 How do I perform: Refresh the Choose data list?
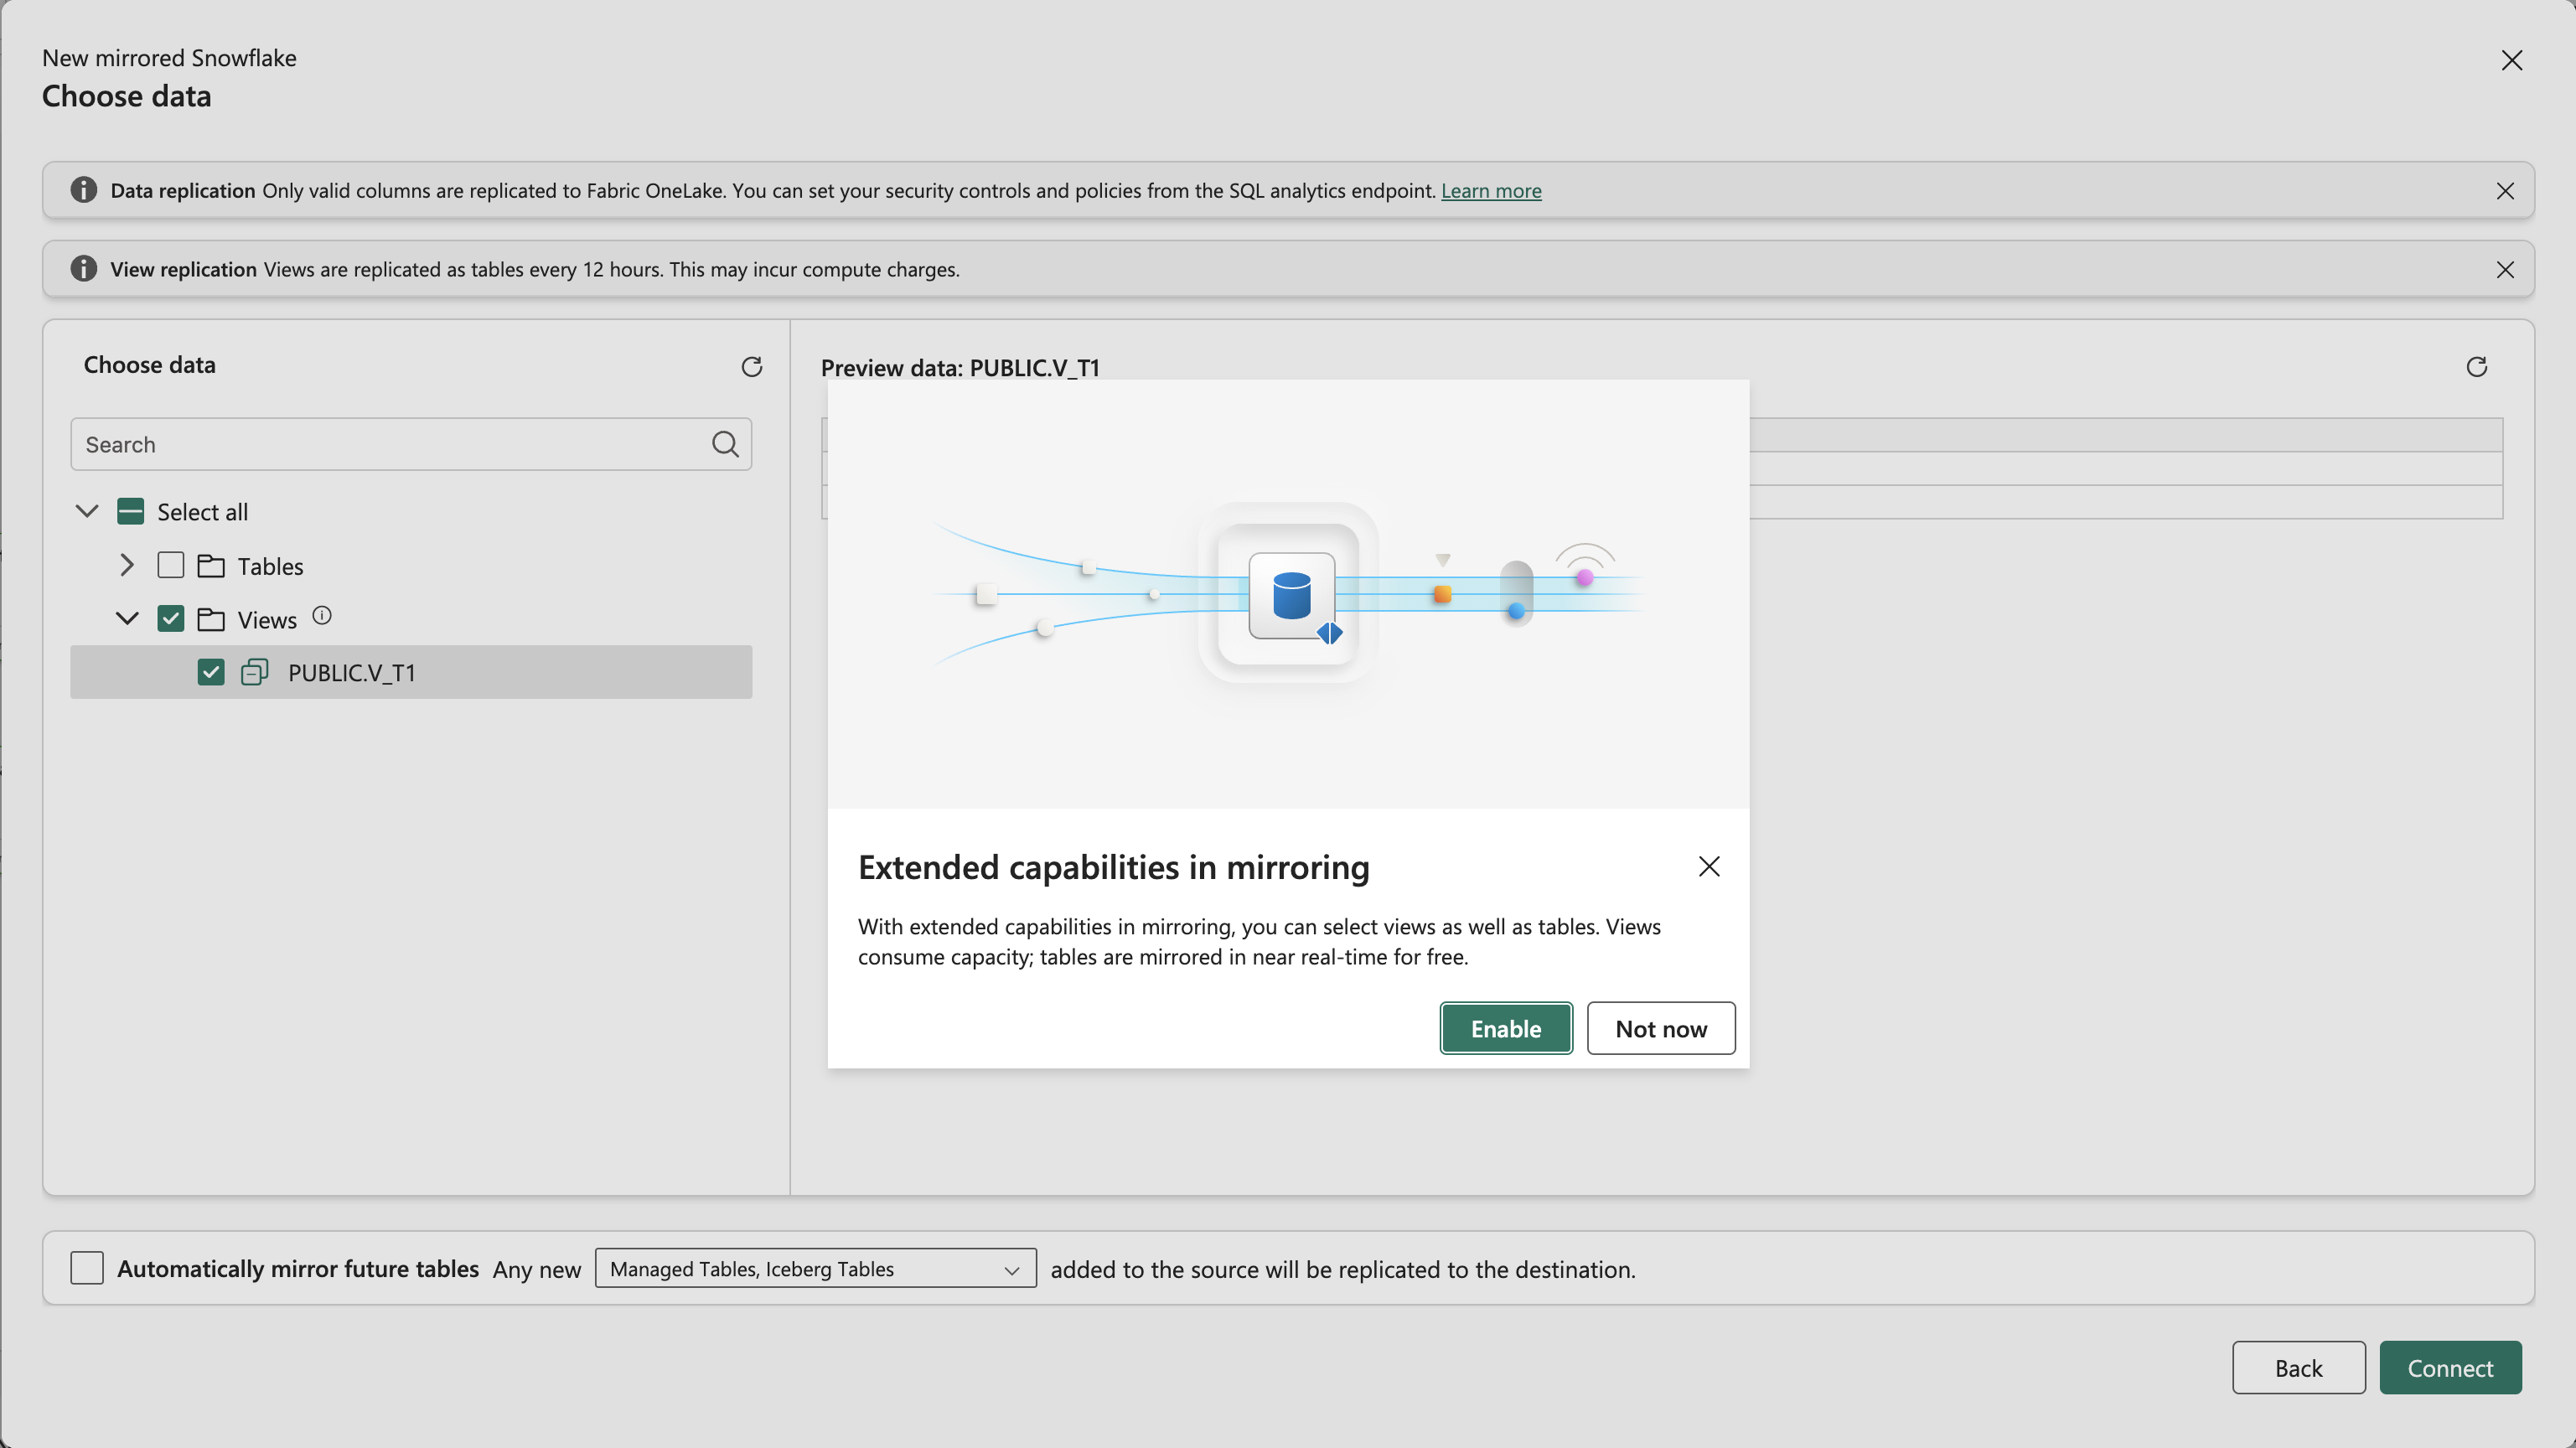751,367
